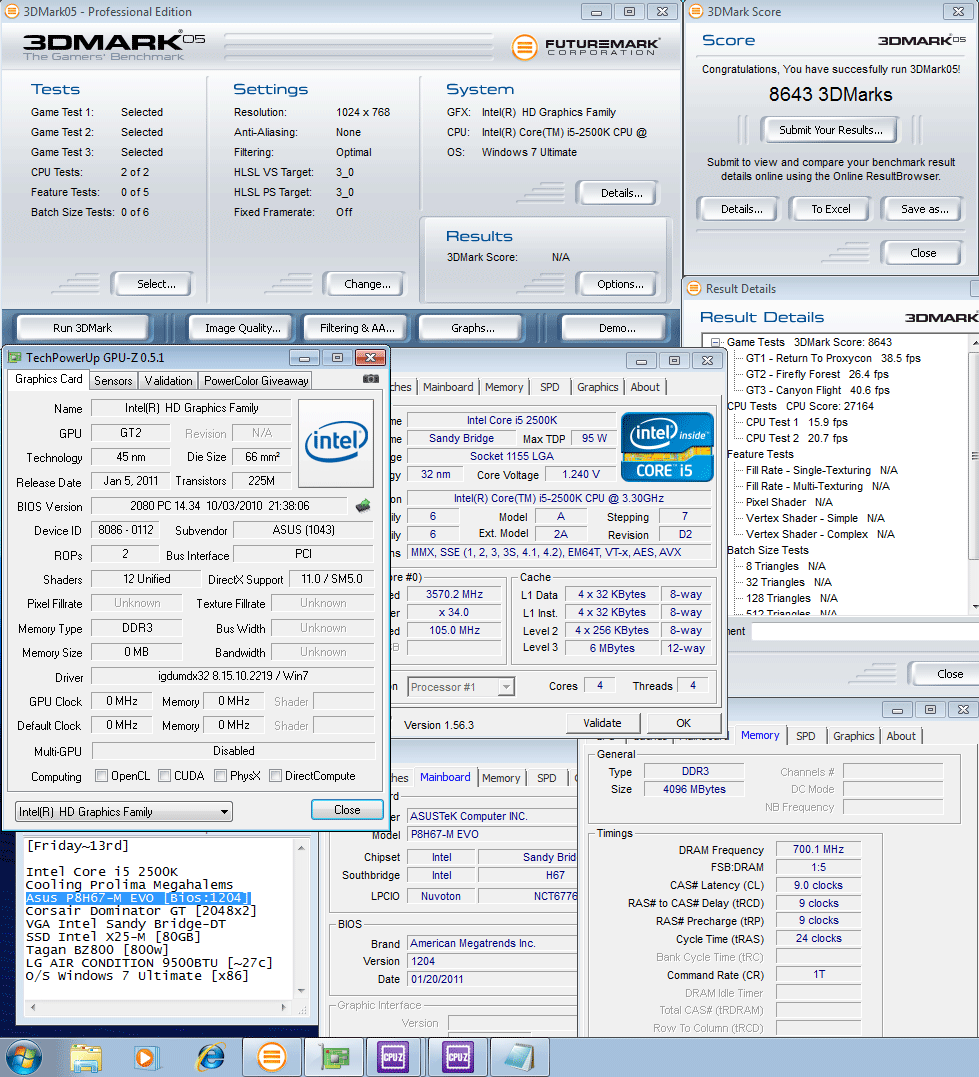
Task: Switch to the Notepad taskbar icon
Action: pos(519,1057)
